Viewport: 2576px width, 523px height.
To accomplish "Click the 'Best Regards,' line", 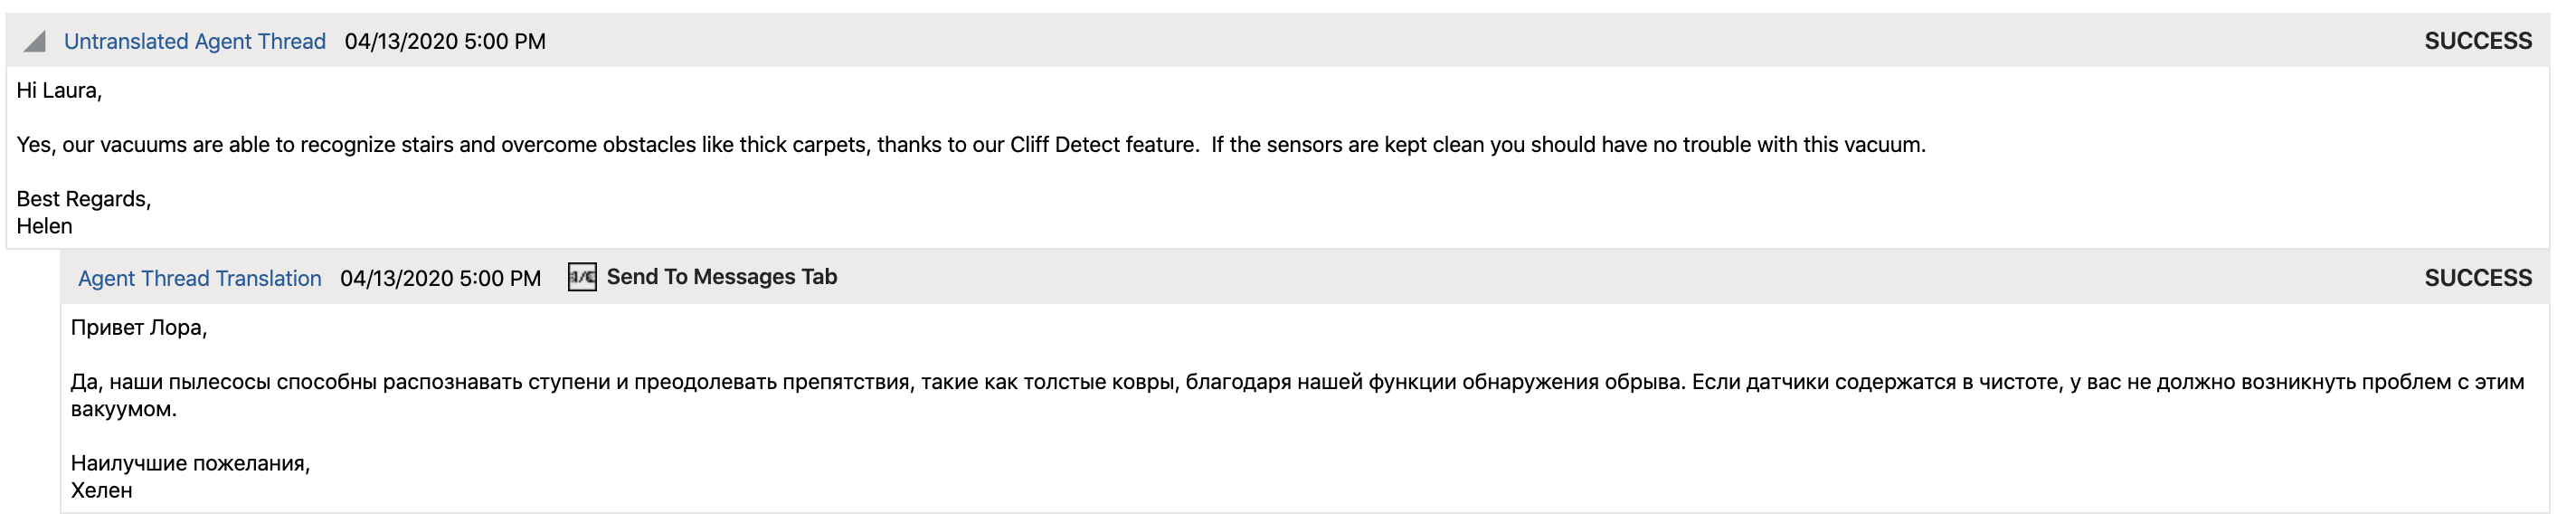I will pyautogui.click(x=84, y=199).
